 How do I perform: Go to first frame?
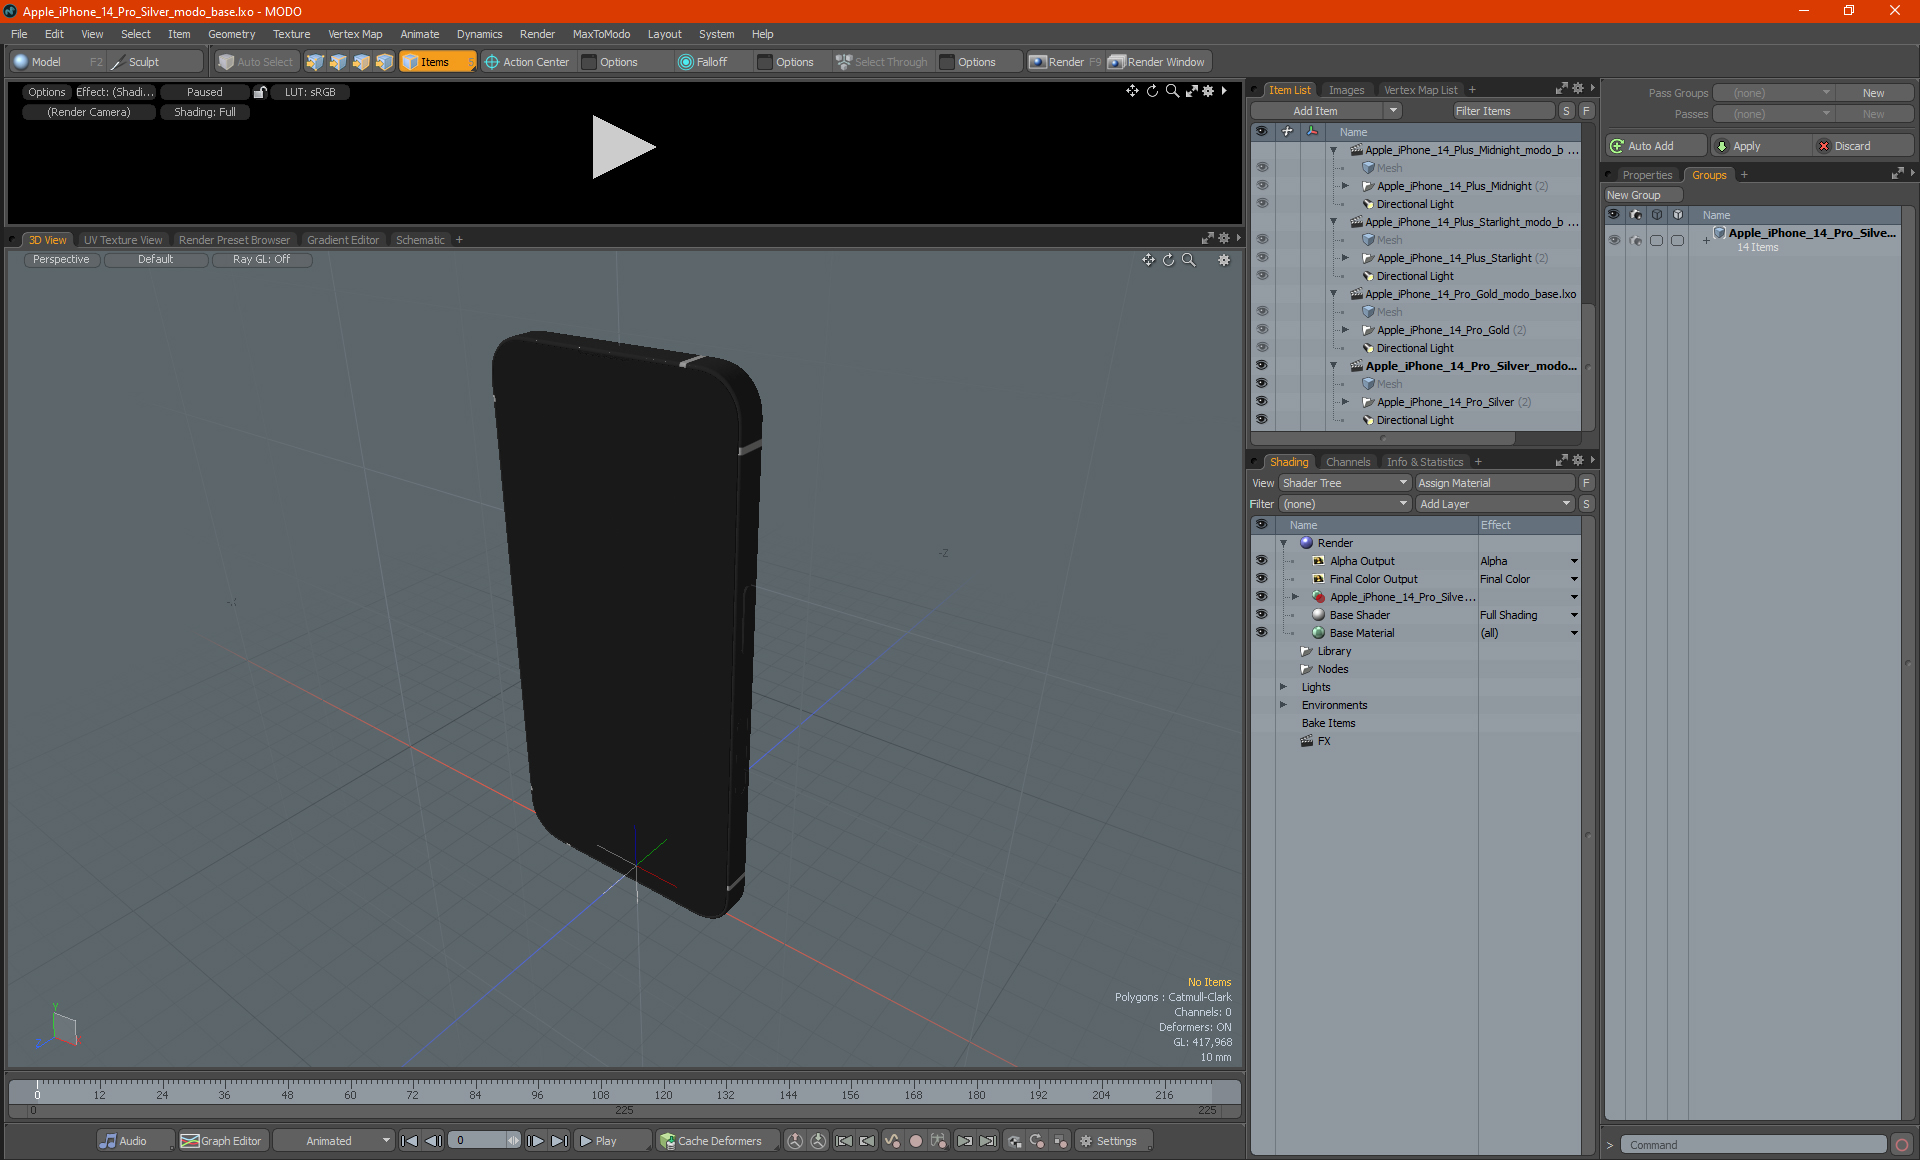(x=409, y=1141)
